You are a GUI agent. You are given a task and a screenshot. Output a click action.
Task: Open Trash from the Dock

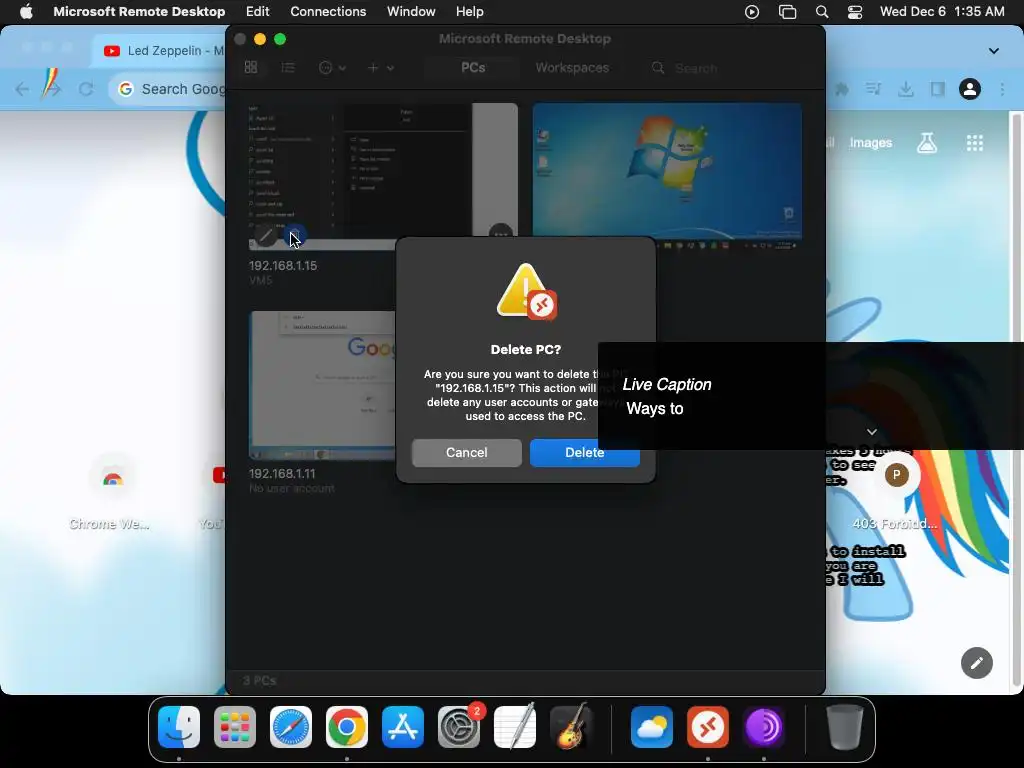point(844,726)
